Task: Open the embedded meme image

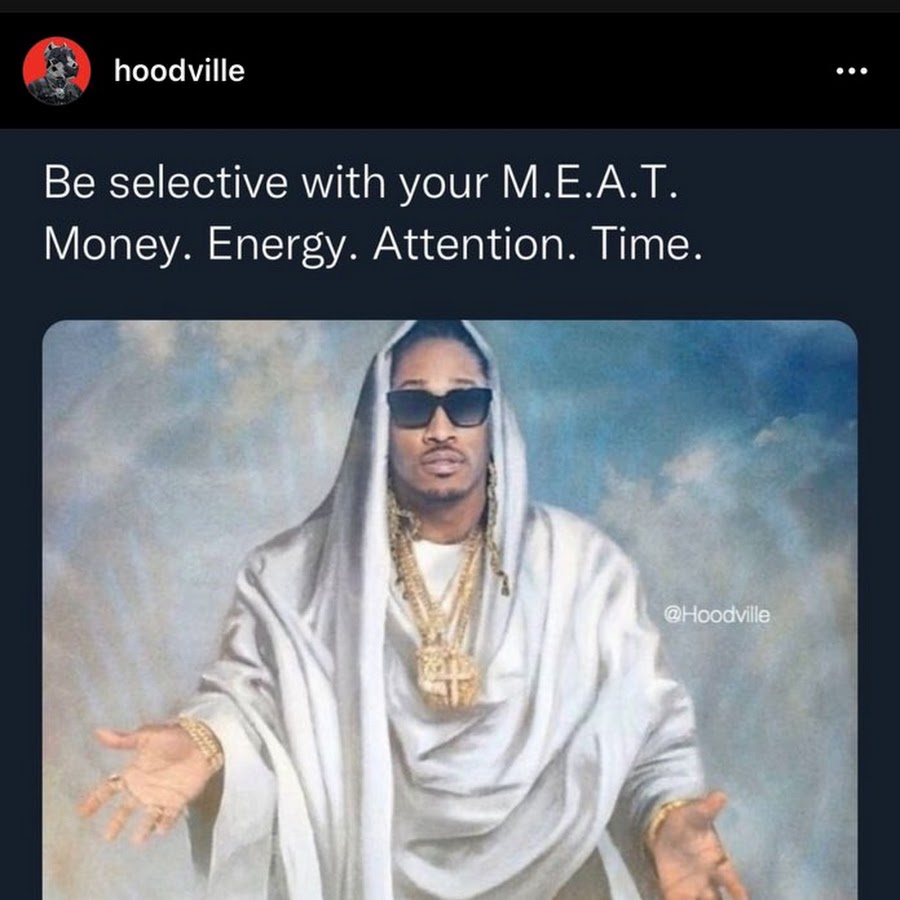Action: point(450,610)
